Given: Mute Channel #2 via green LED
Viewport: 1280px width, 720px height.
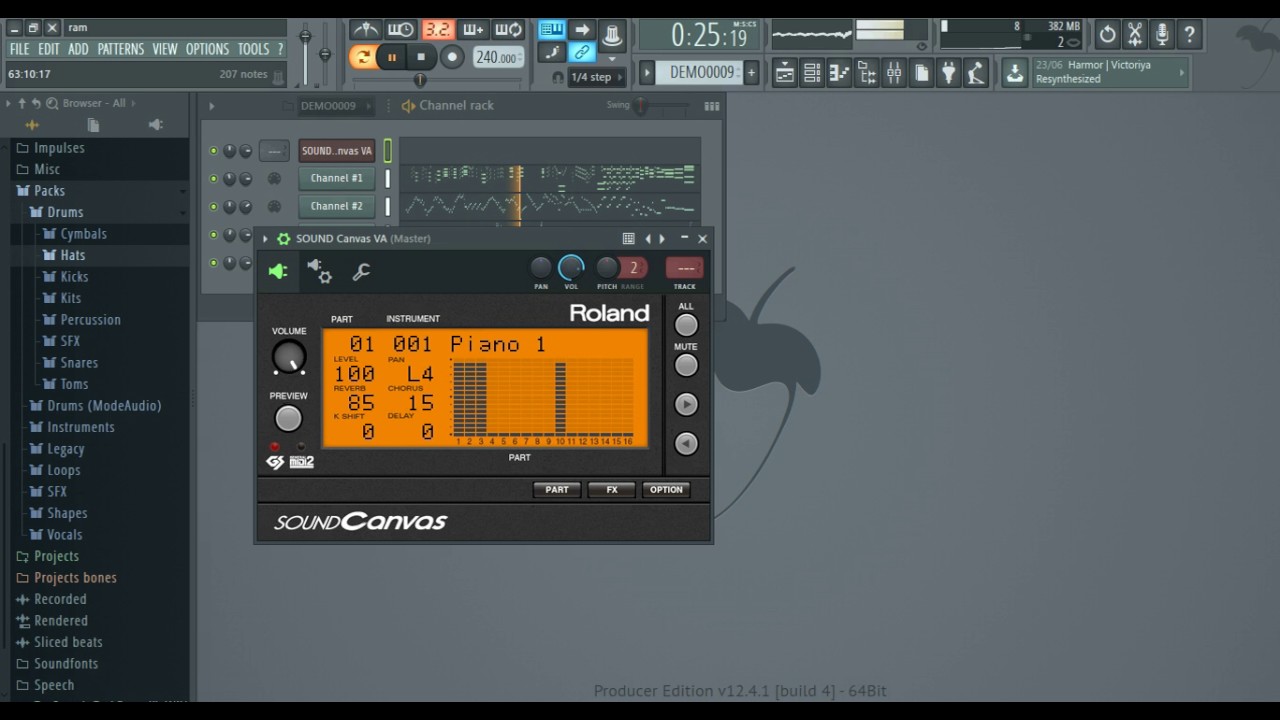Looking at the screenshot, I should 213,206.
